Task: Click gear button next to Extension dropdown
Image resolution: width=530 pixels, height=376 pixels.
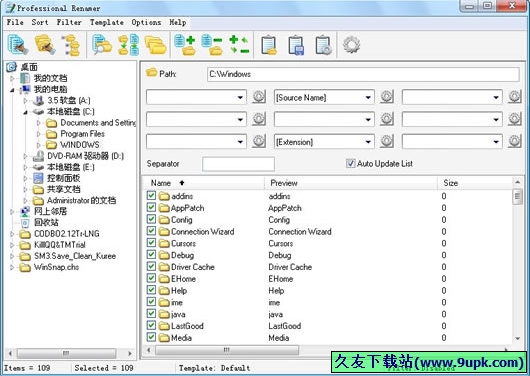Action: (387, 141)
